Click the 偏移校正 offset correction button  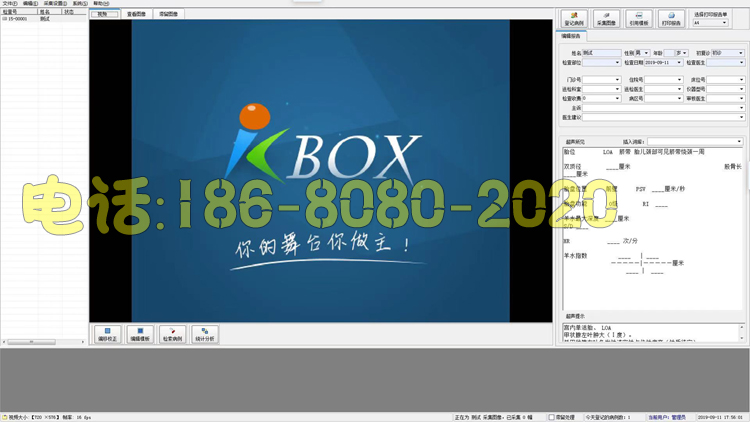click(107, 334)
